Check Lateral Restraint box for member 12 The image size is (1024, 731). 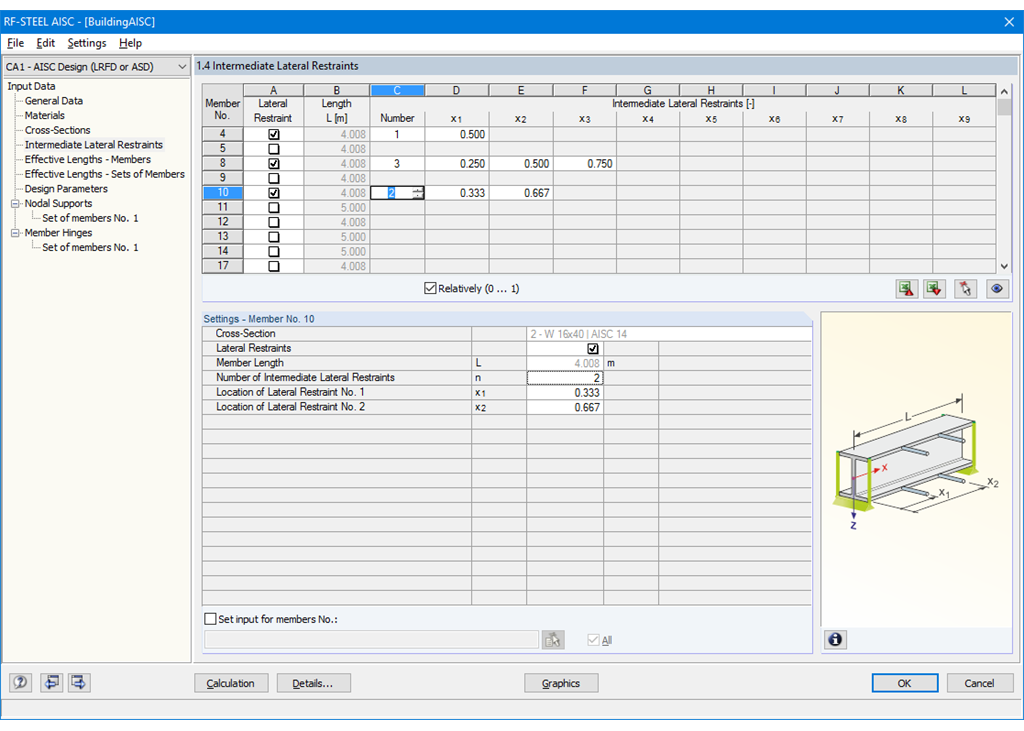coord(274,222)
